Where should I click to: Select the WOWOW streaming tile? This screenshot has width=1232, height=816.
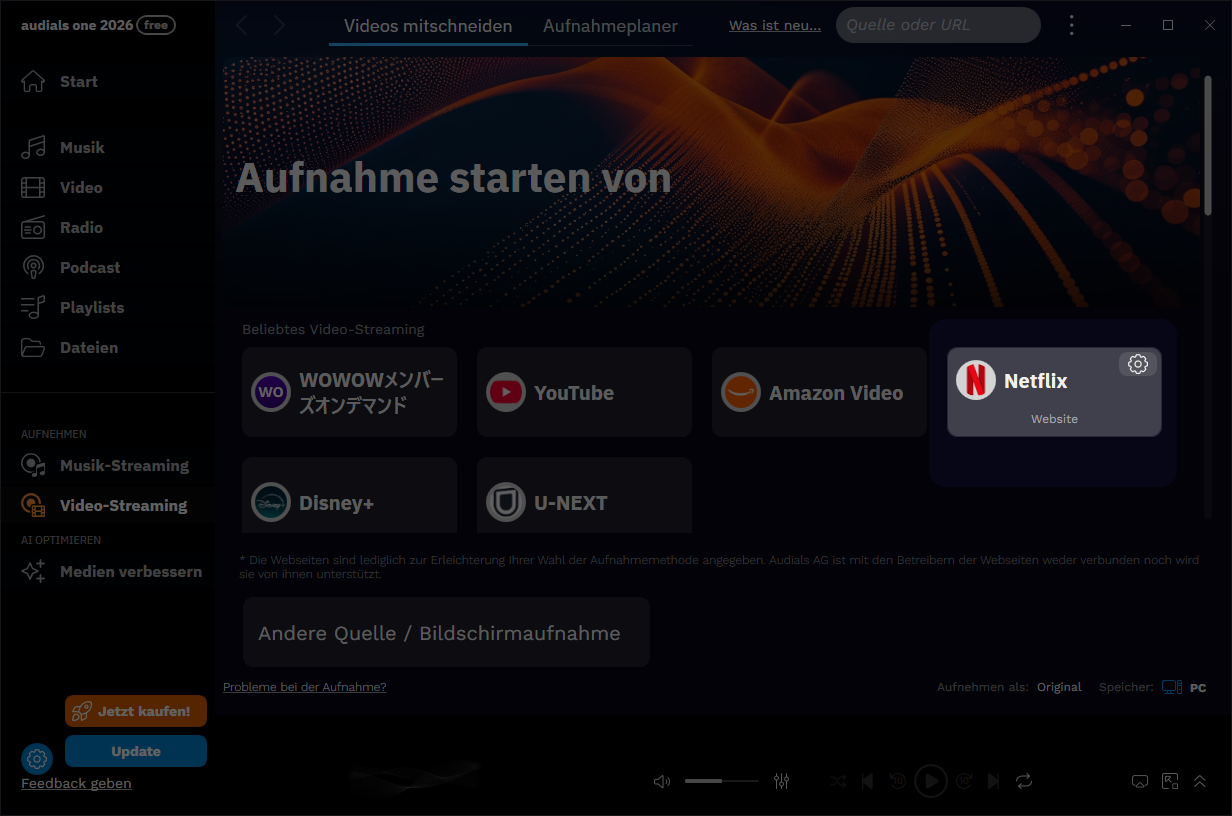coord(349,392)
